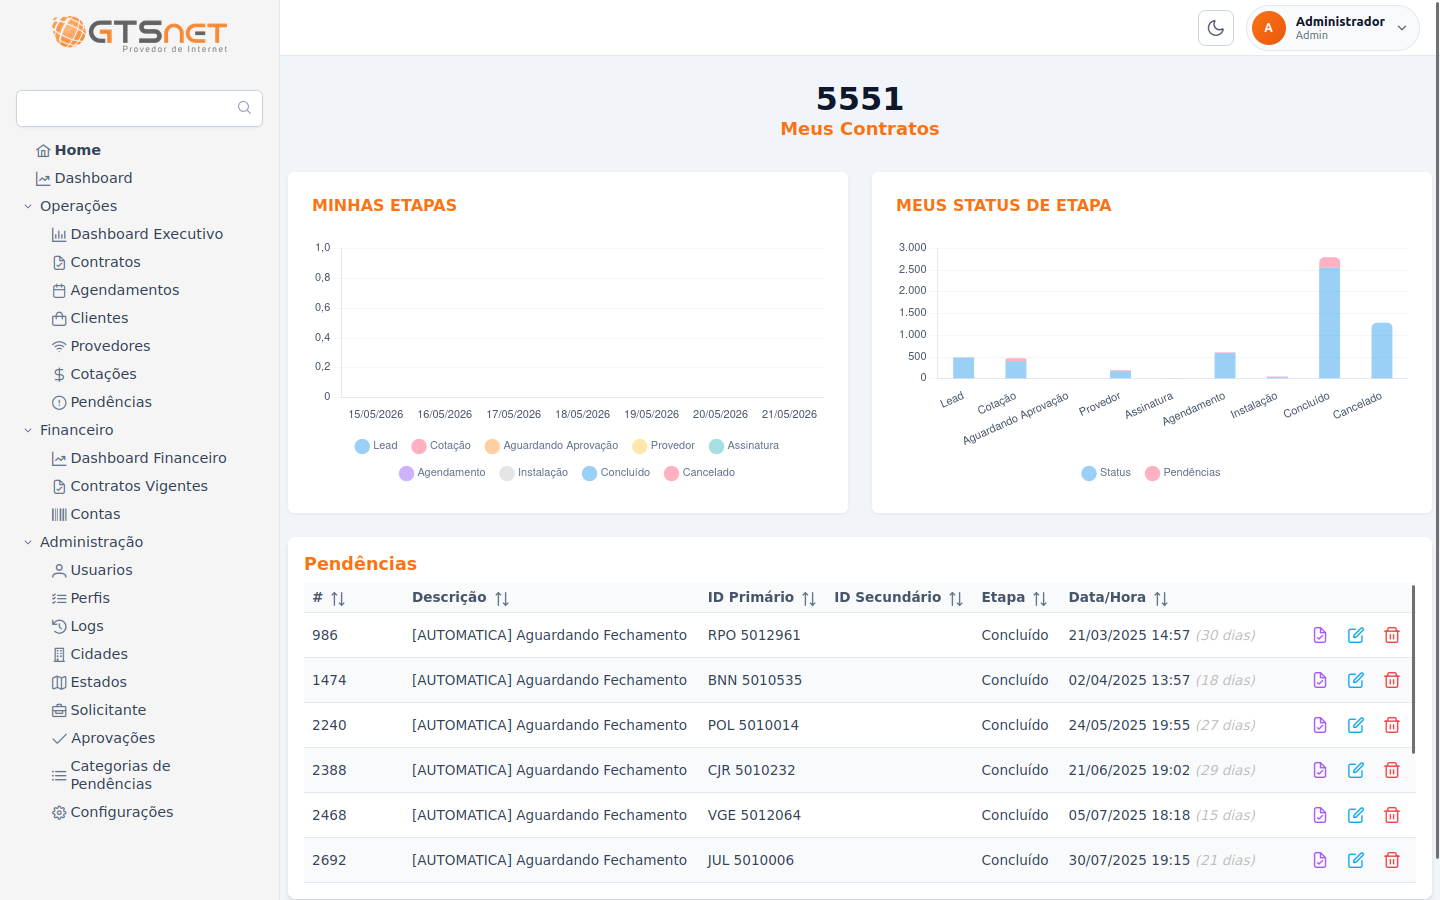Open document for pendência 986
Viewport: 1440px width, 900px height.
[x=1320, y=635]
